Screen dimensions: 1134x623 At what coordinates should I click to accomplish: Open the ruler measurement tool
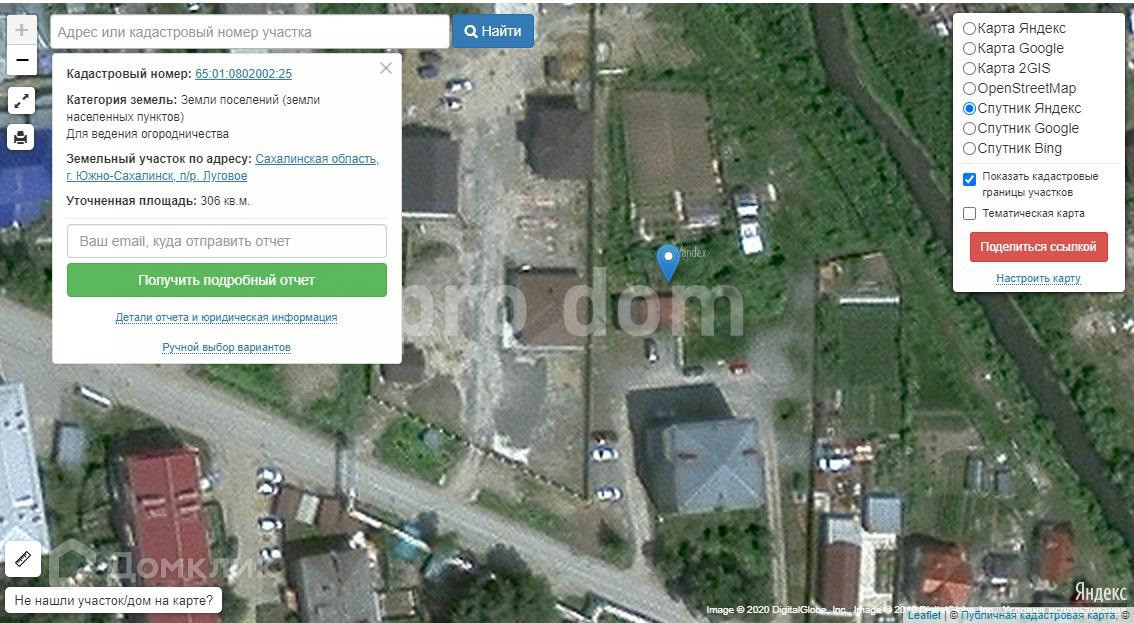(x=22, y=559)
